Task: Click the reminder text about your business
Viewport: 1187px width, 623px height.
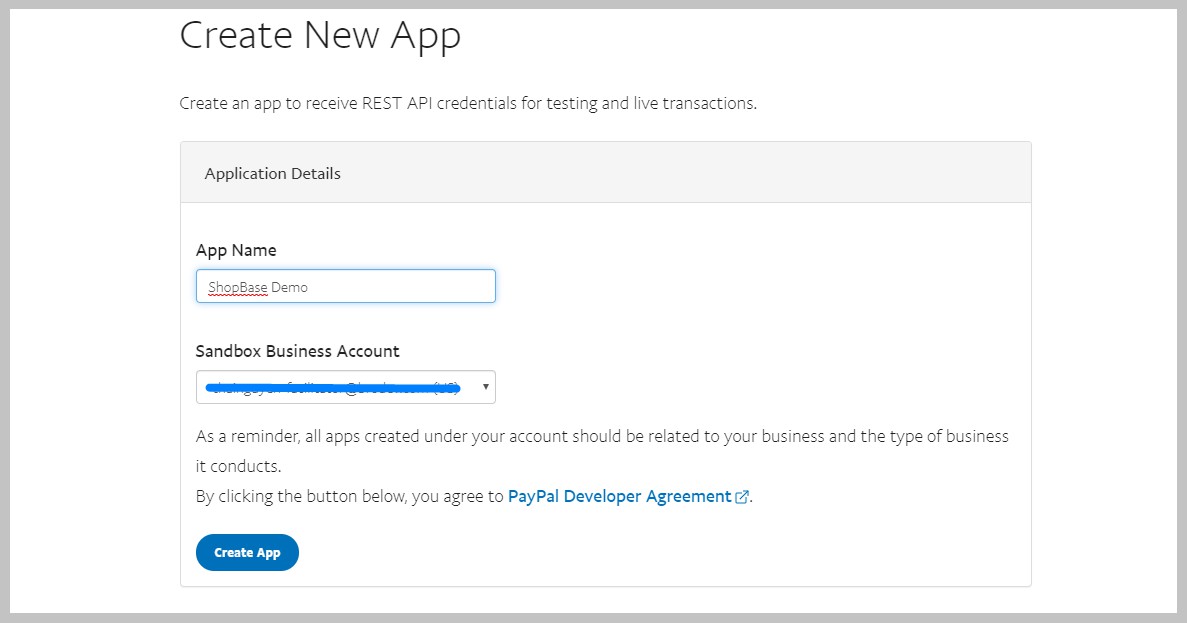Action: pos(602,436)
